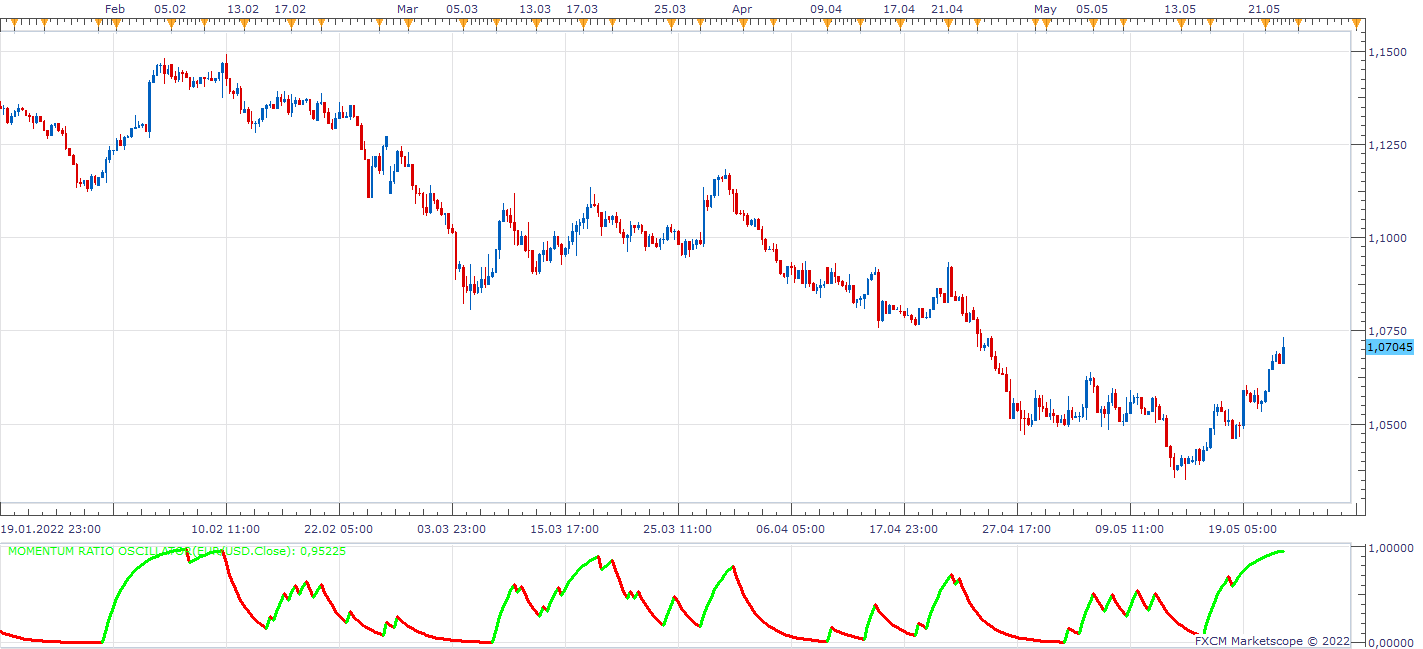Screen dimensions: 1423x649
Task: Click the oscillator scale value 1,00000
Action: click(x=1389, y=549)
